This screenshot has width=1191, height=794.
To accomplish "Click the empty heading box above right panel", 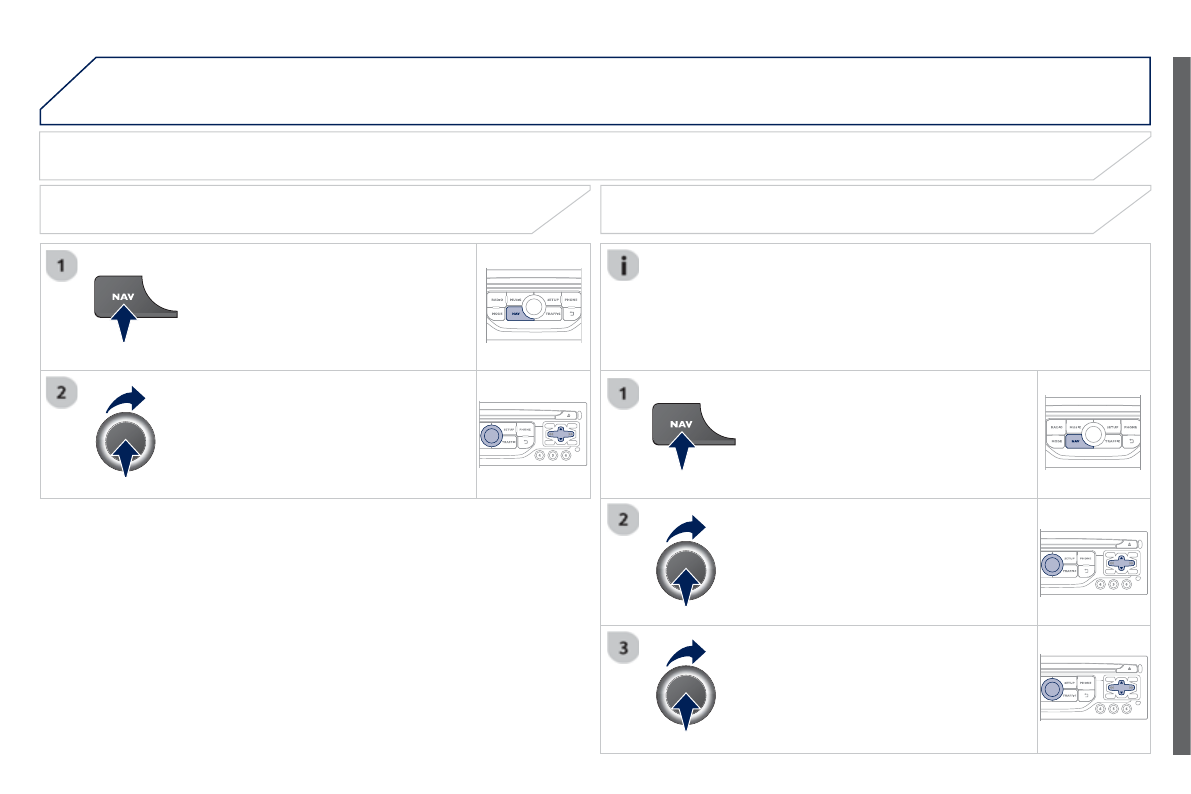I will click(870, 209).
